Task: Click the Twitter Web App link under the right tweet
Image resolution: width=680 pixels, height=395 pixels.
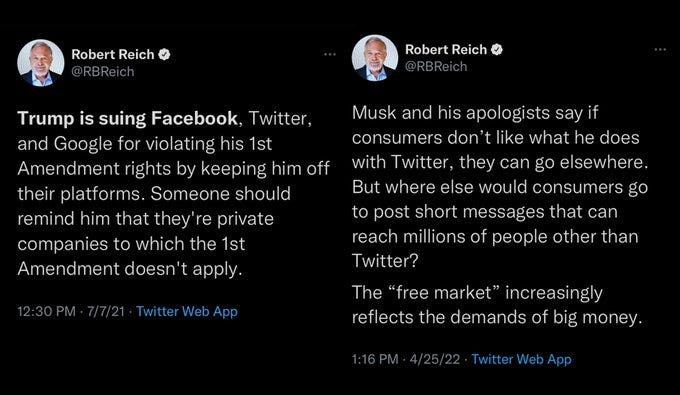Action: pyautogui.click(x=521, y=359)
